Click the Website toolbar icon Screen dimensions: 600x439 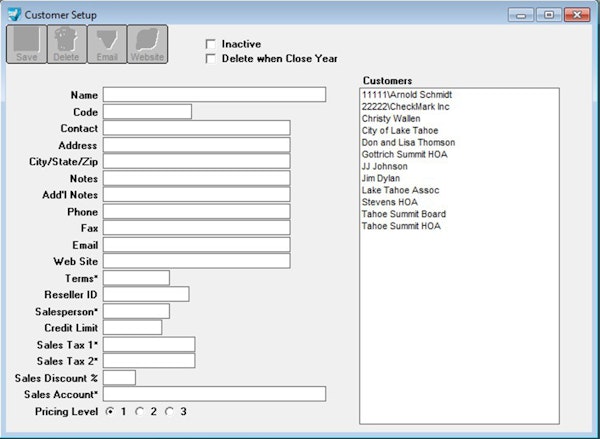[147, 45]
